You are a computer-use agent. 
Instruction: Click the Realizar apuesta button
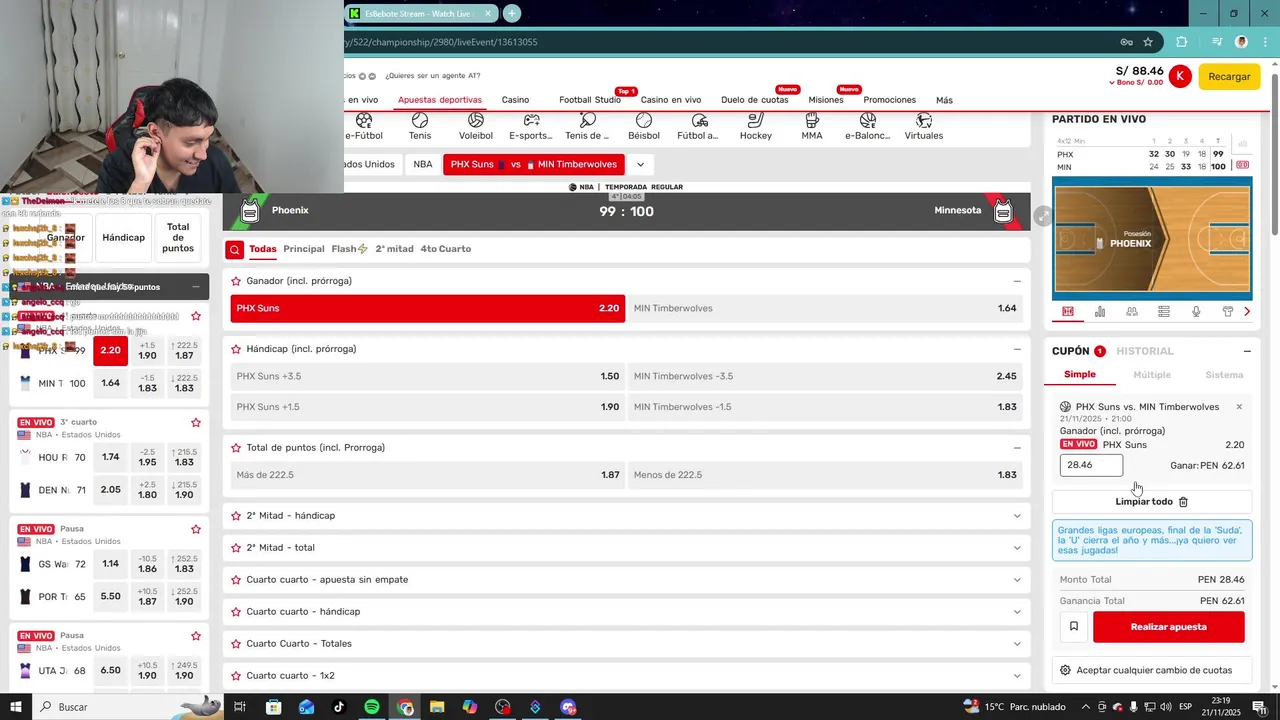(1169, 627)
